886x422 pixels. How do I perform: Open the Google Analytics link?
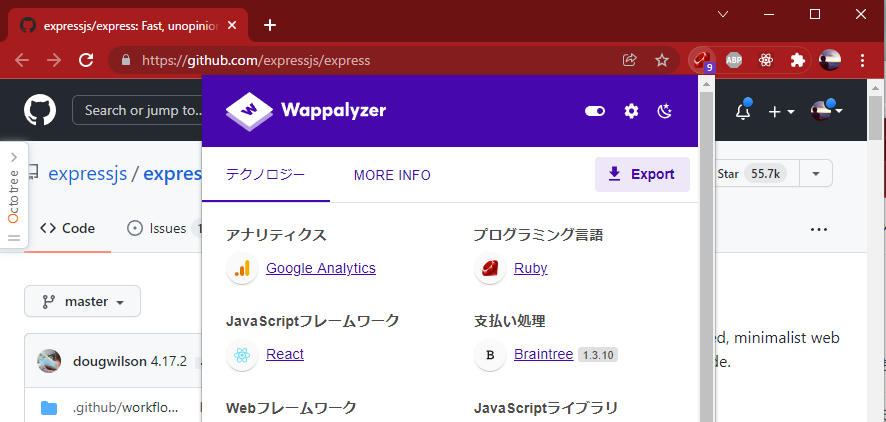[321, 268]
